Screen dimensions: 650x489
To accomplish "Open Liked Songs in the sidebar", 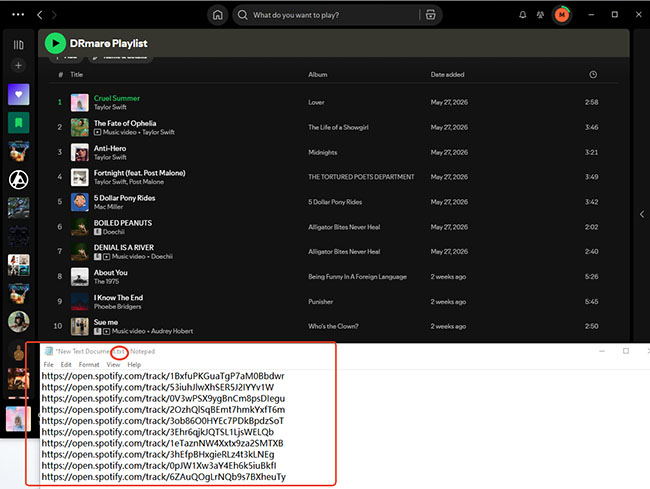I will click(19, 94).
